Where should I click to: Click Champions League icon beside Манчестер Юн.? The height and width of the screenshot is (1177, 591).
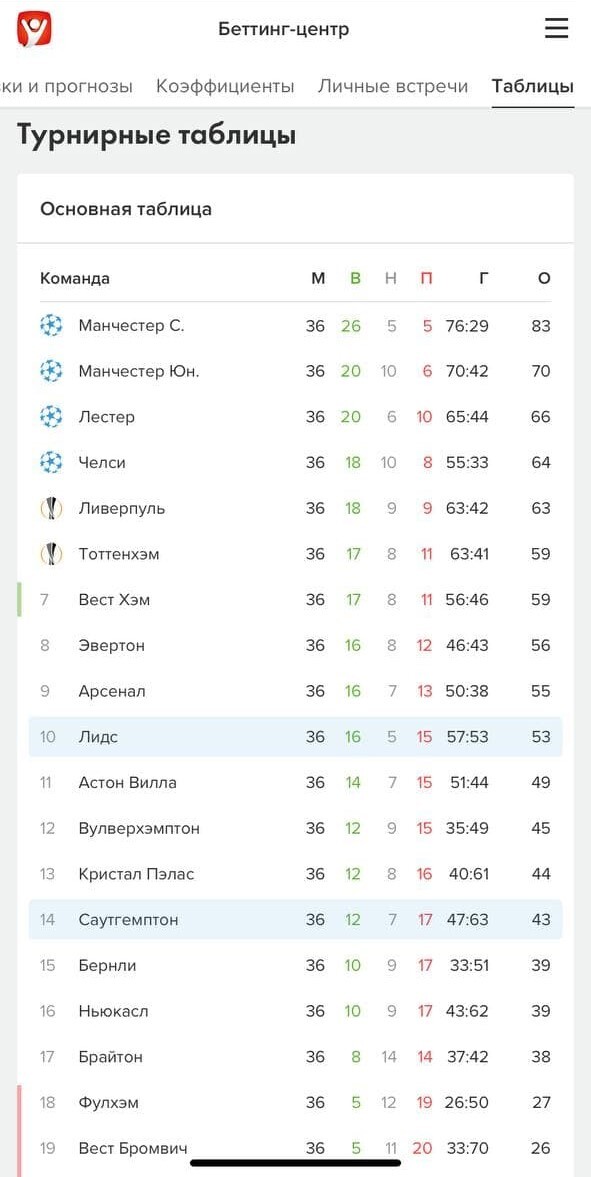(50, 371)
